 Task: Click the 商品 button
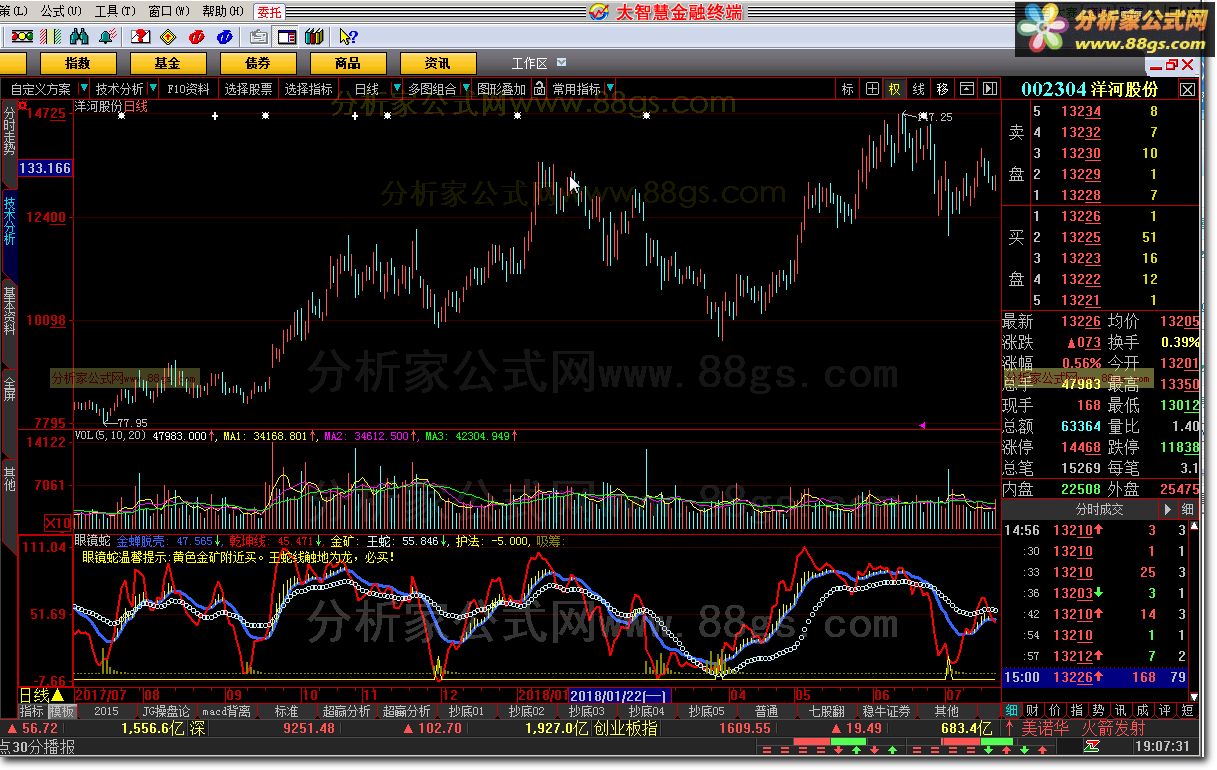[347, 63]
